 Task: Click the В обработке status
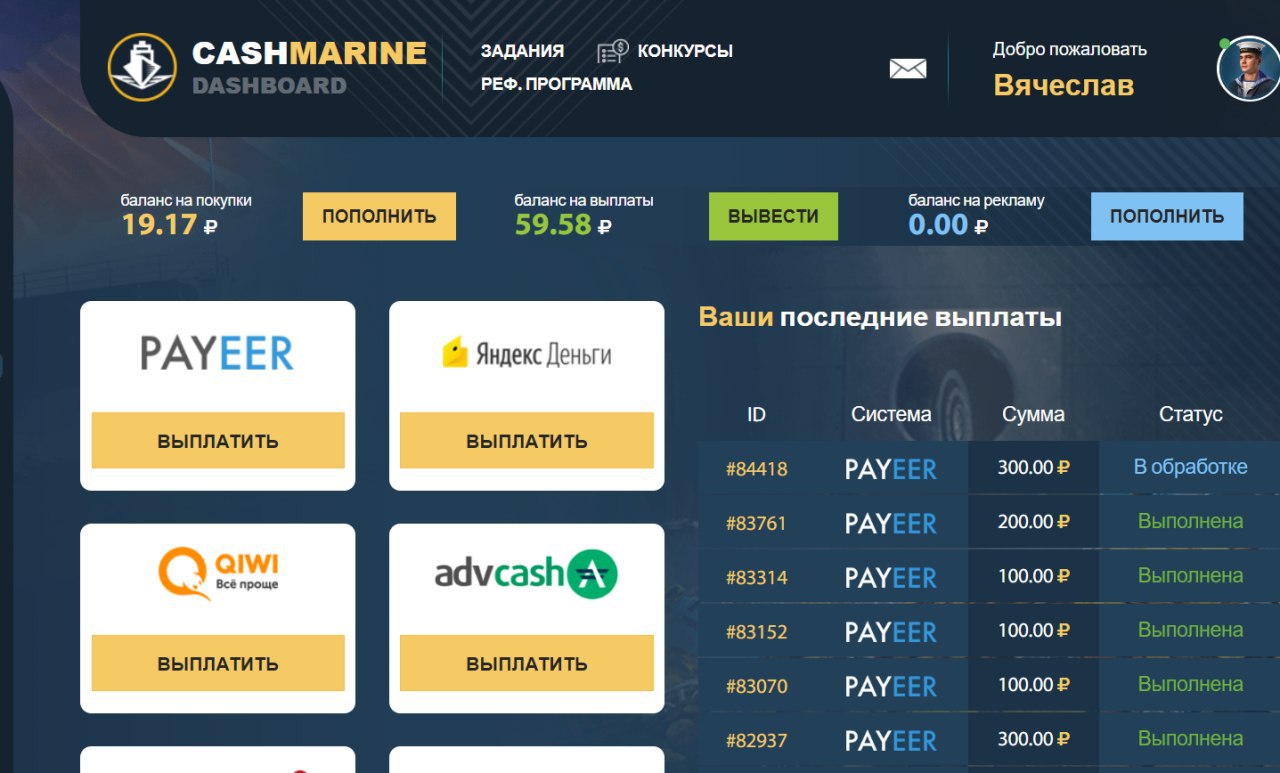coord(1190,467)
